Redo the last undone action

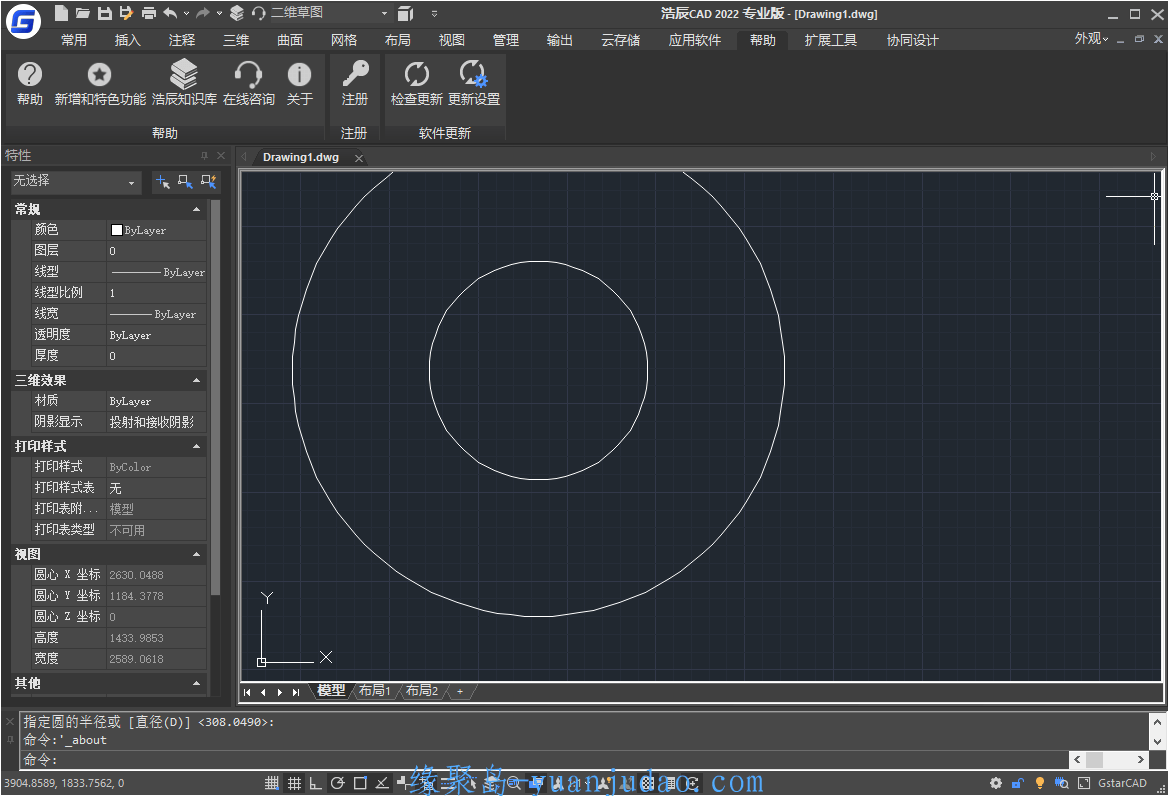pos(203,13)
